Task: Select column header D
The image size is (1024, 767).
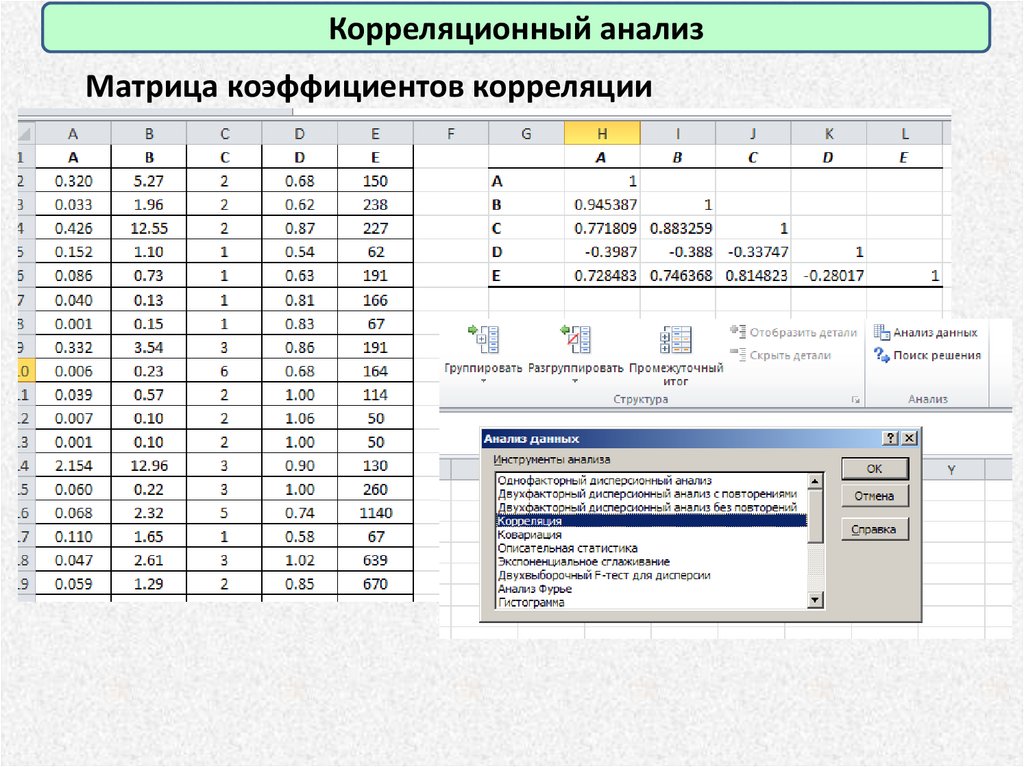Action: click(300, 134)
